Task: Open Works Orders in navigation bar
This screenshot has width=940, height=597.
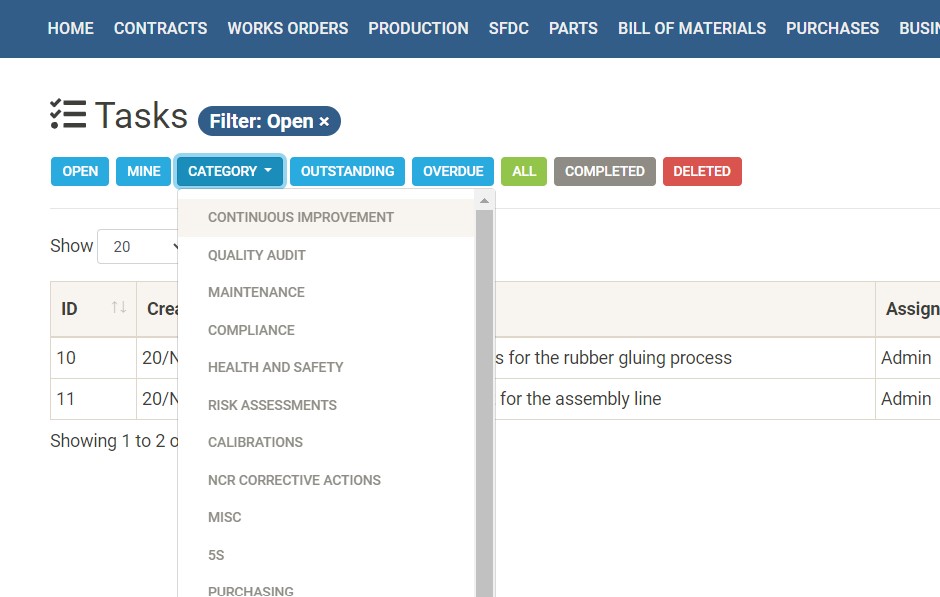Action: (x=287, y=28)
